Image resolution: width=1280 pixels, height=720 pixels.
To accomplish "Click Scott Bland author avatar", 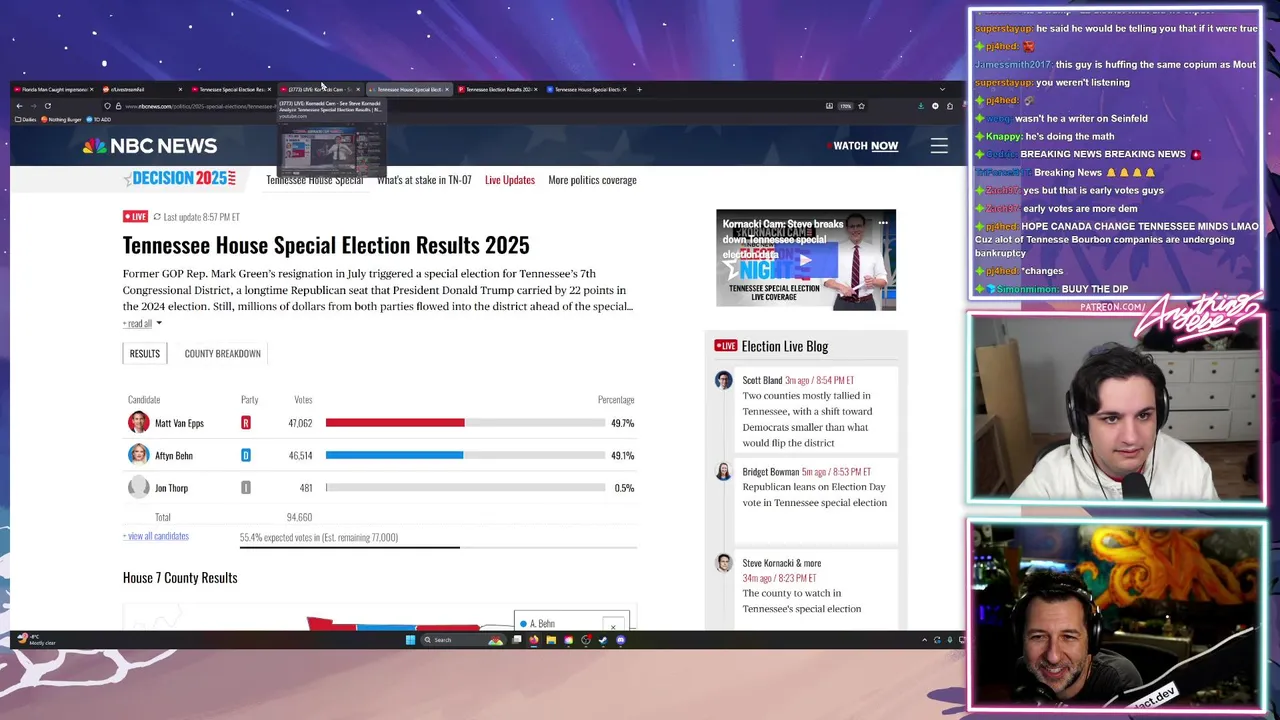I will point(723,380).
